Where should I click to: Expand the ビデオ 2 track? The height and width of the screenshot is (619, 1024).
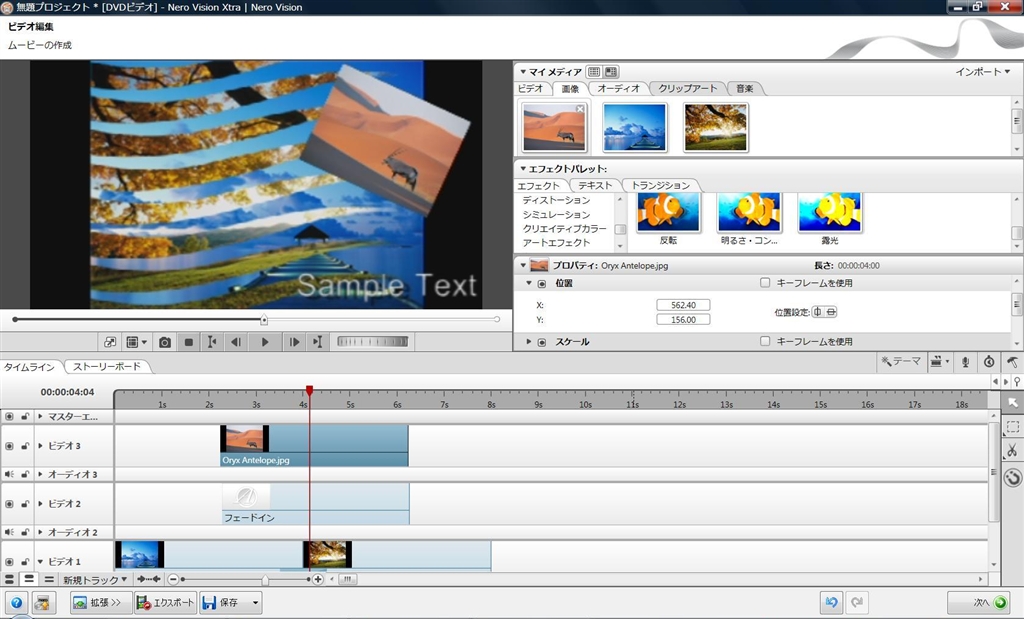click(41, 504)
